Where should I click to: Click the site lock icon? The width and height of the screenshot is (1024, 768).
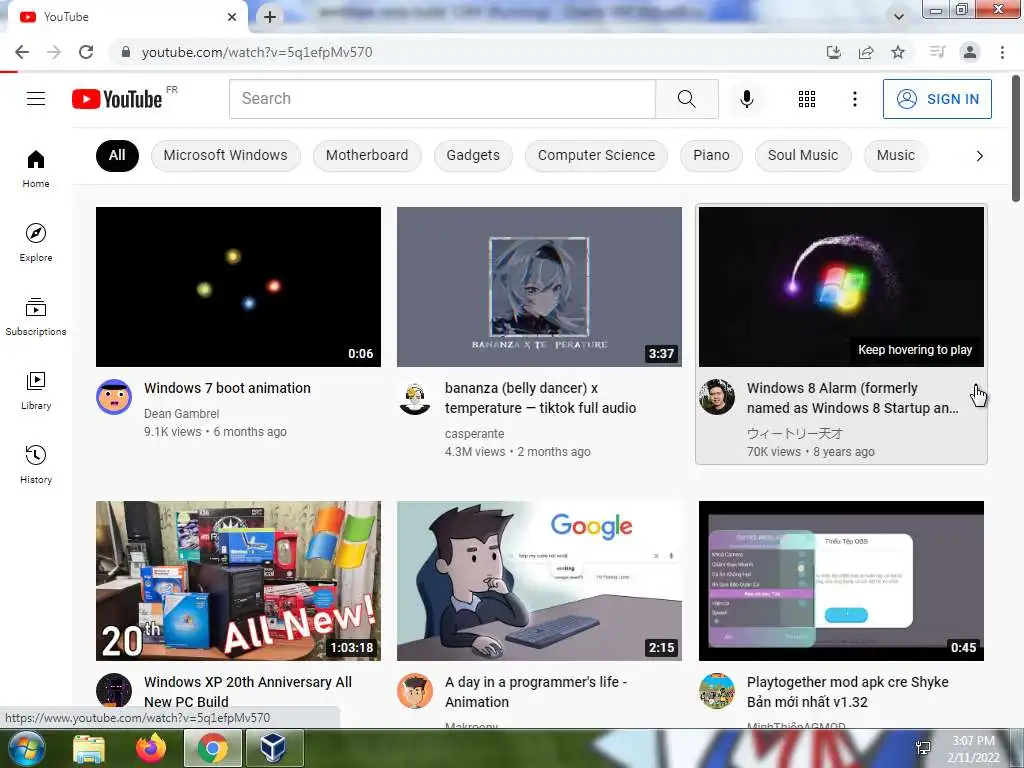(126, 52)
